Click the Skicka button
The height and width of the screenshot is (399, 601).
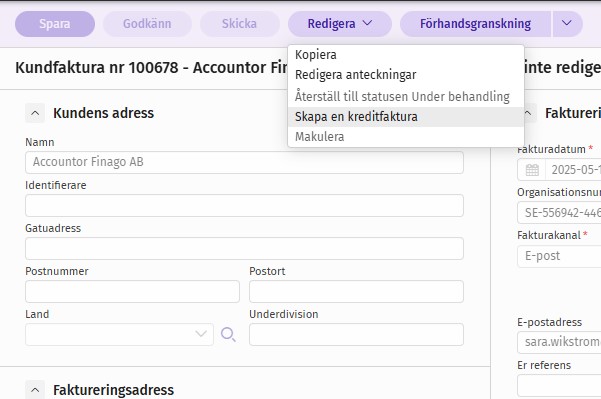pyautogui.click(x=240, y=24)
